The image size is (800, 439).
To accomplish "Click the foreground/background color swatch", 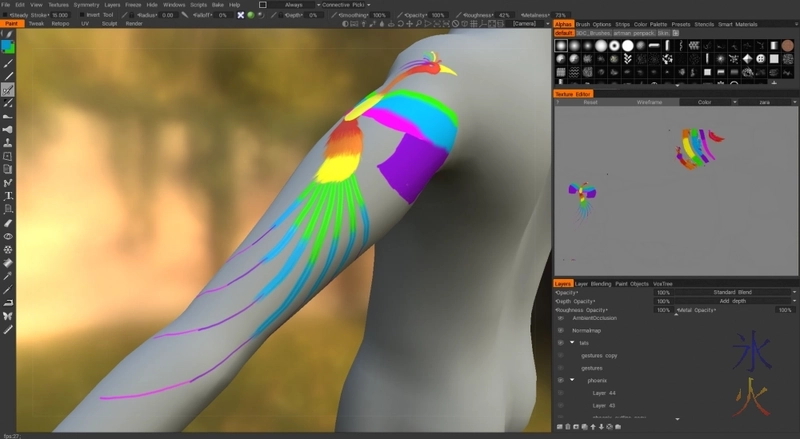I will (x=8, y=47).
